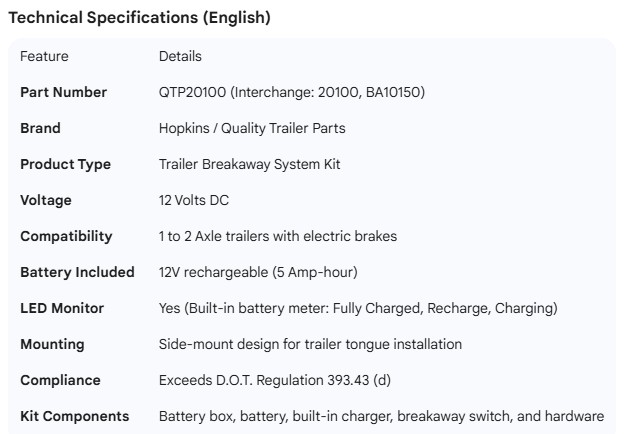Select the Product Type row label
The height and width of the screenshot is (434, 626).
pos(65,164)
